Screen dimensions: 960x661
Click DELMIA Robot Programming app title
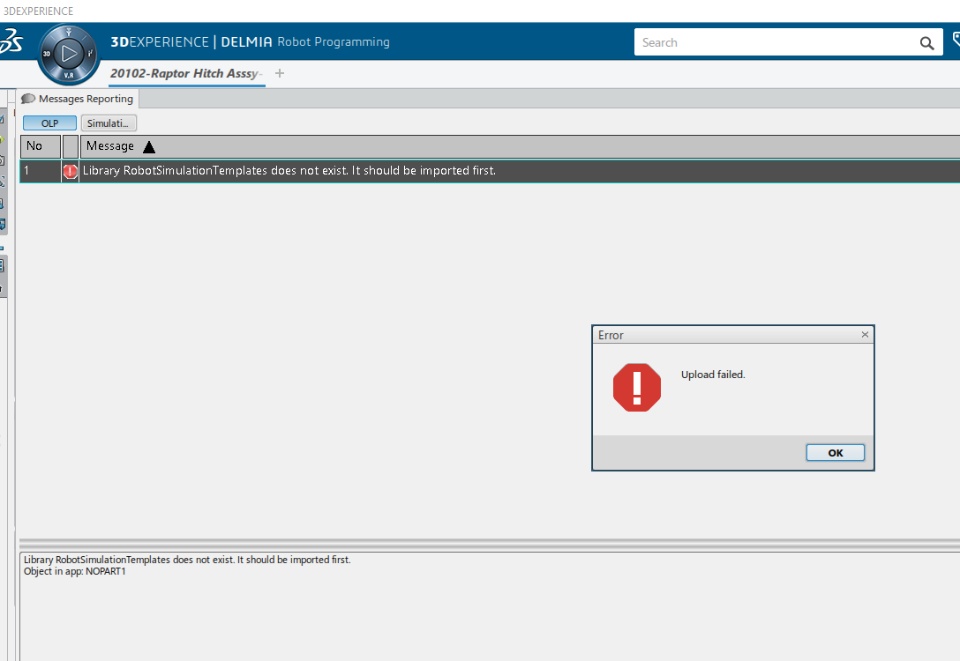tap(305, 42)
